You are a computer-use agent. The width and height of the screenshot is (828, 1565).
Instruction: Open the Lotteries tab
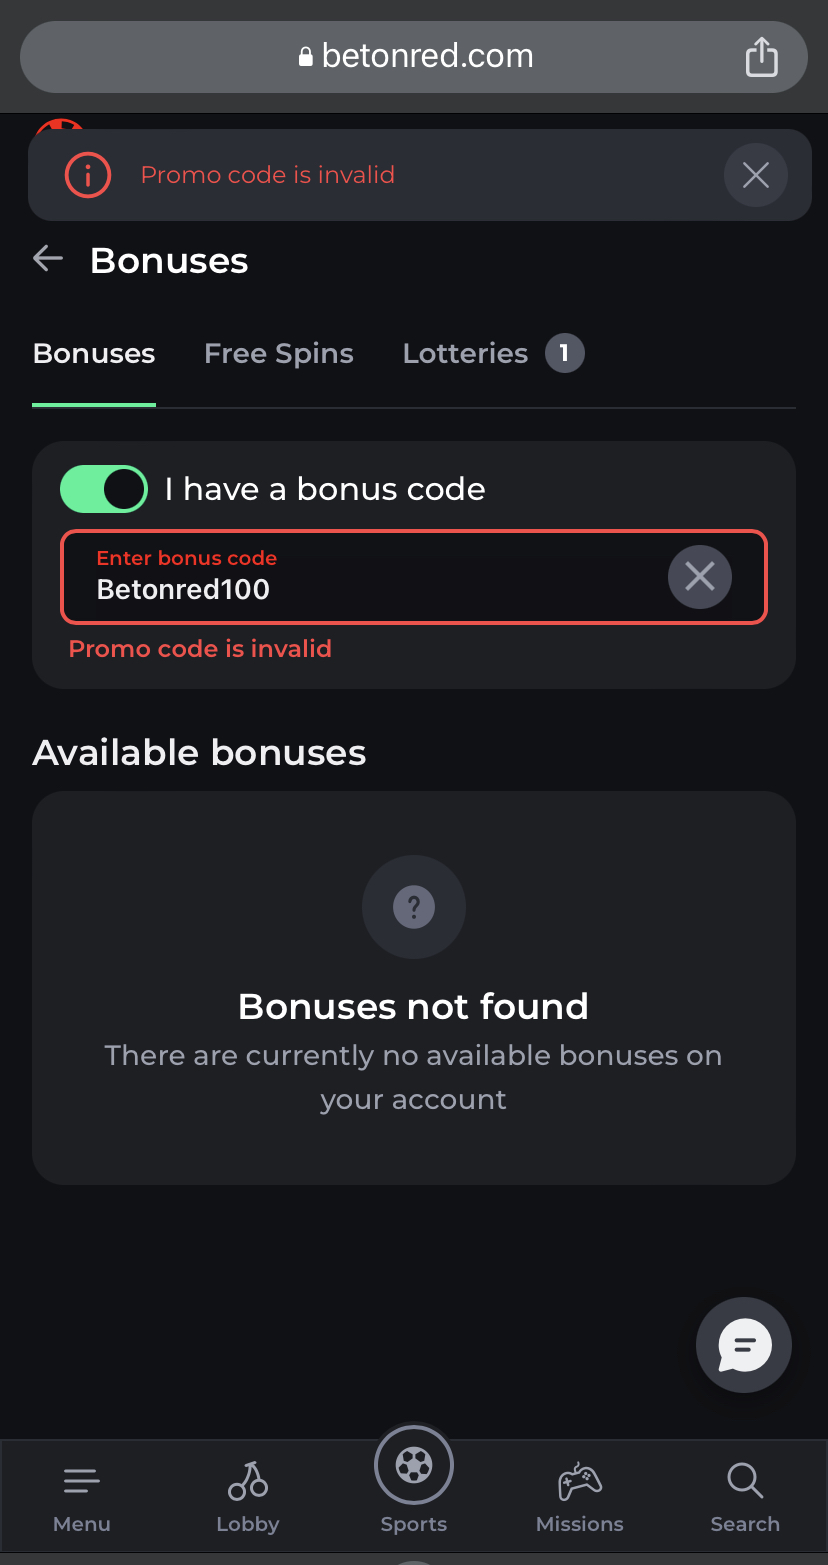click(465, 354)
